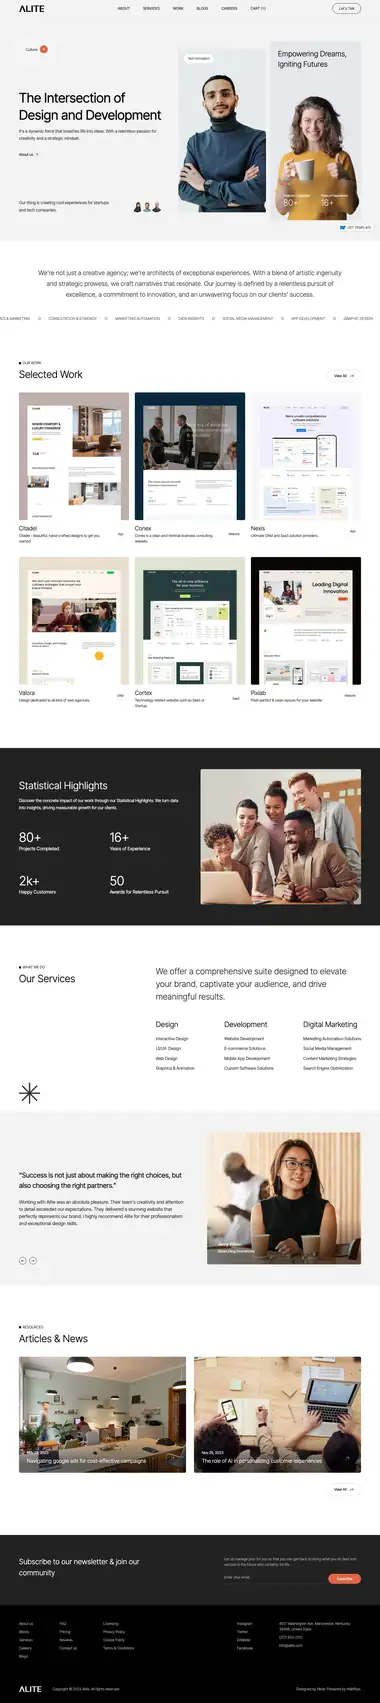380x1703 pixels.
Task: Click the Pricing footer link
Action: pyautogui.click(x=65, y=1632)
